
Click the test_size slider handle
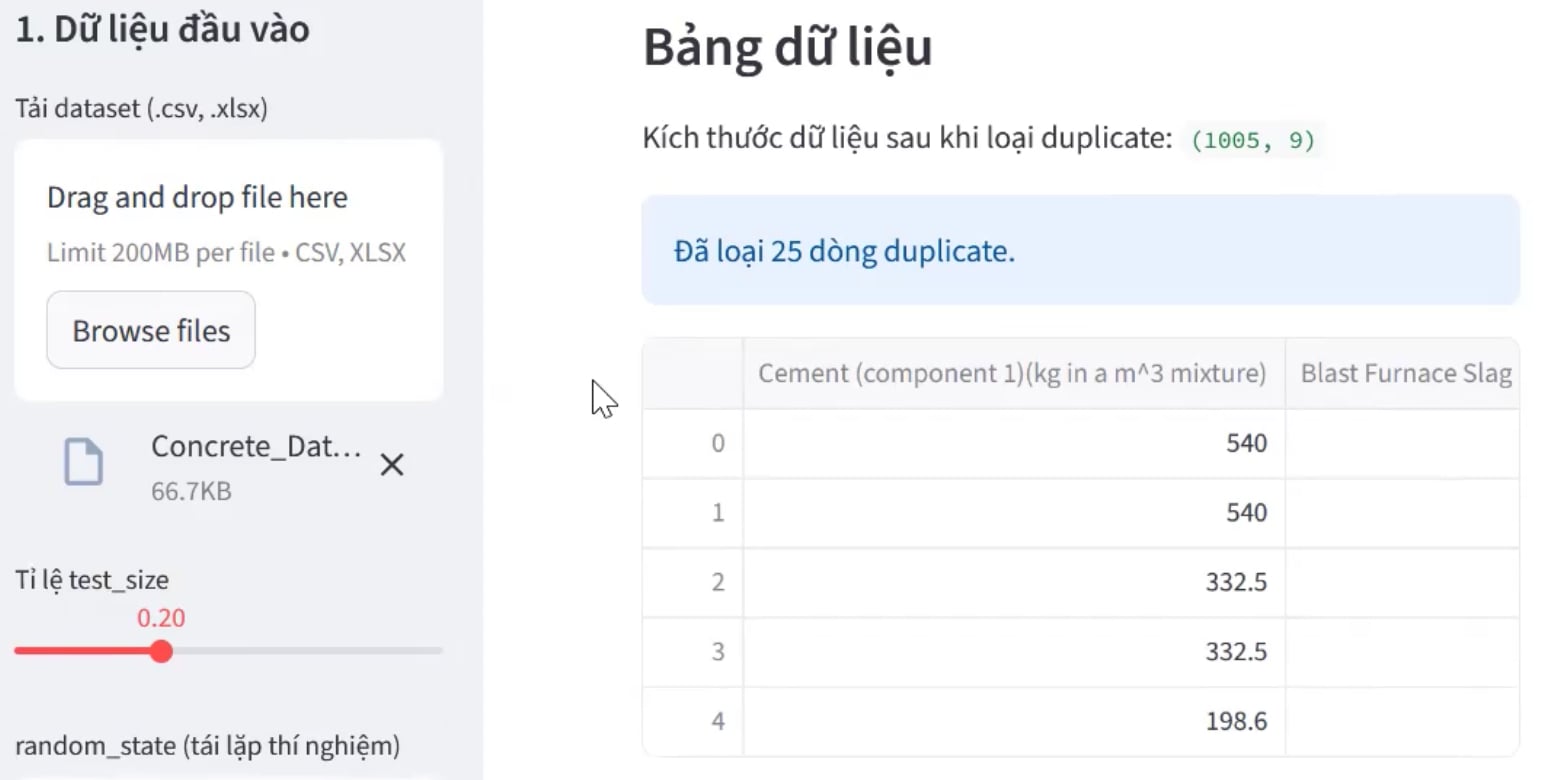pos(161,652)
